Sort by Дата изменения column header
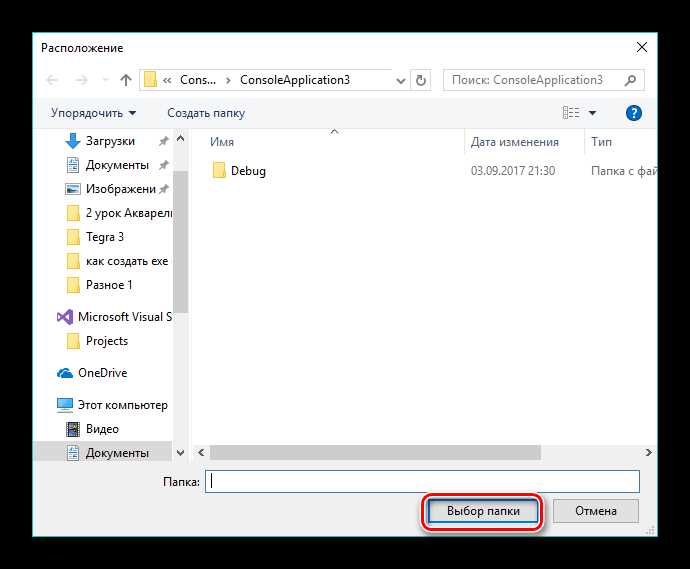This screenshot has width=690, height=569. coord(514,142)
